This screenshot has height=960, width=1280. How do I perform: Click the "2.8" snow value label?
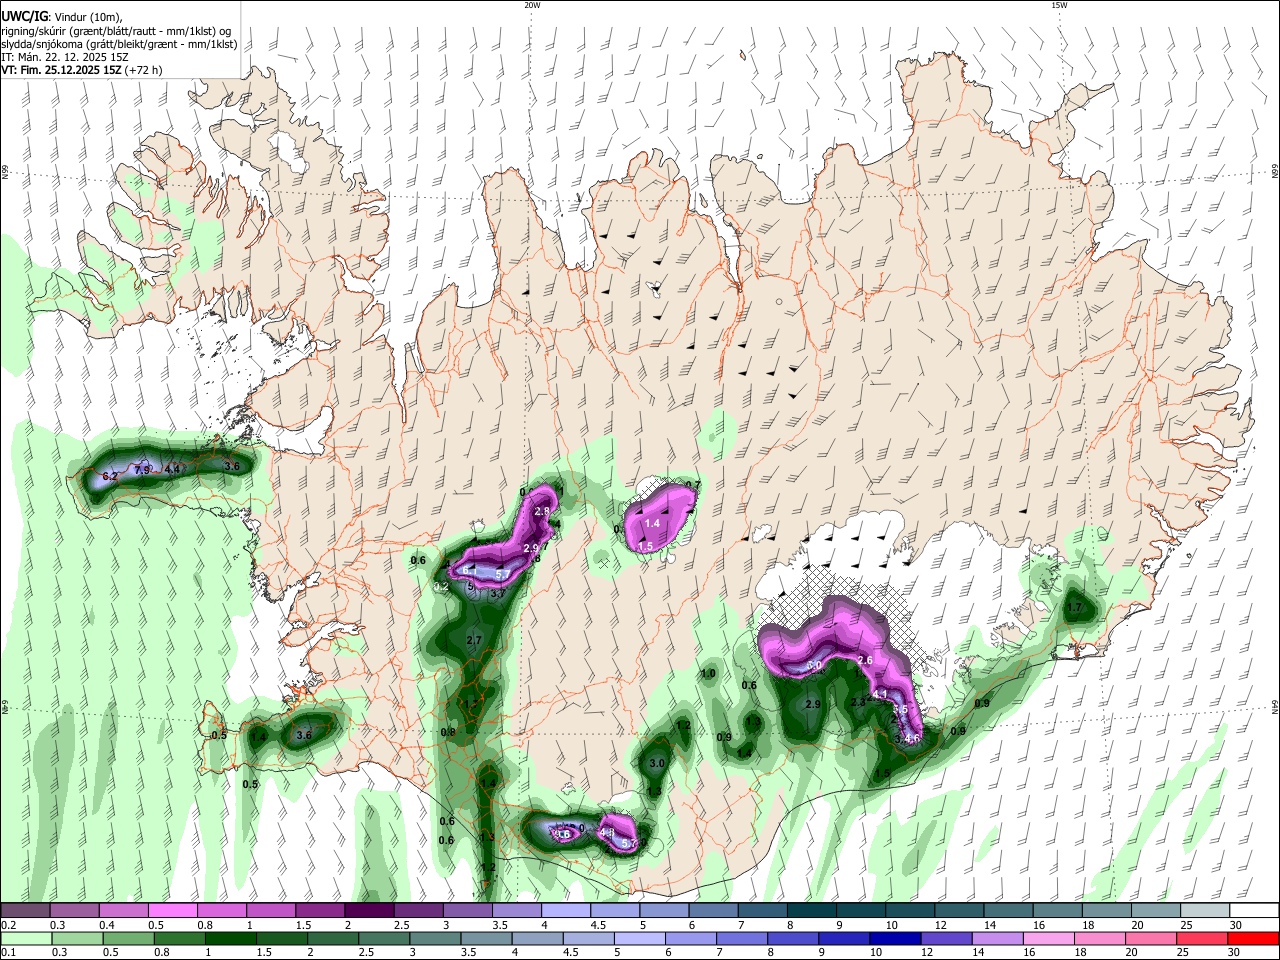542,511
